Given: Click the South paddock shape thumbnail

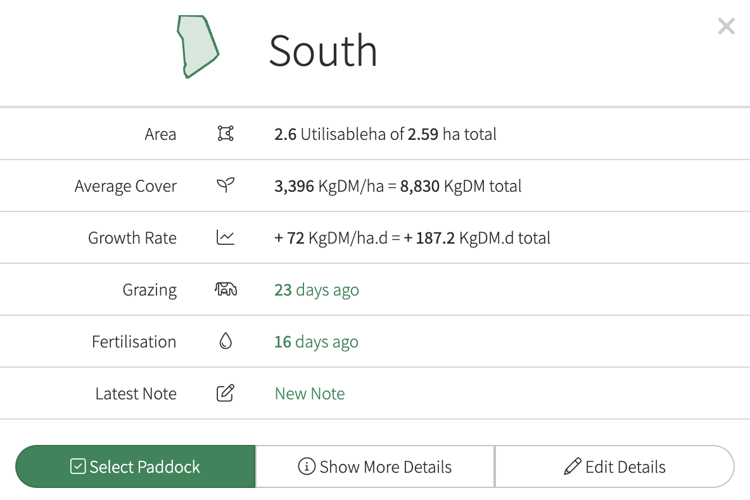Looking at the screenshot, I should (198, 46).
